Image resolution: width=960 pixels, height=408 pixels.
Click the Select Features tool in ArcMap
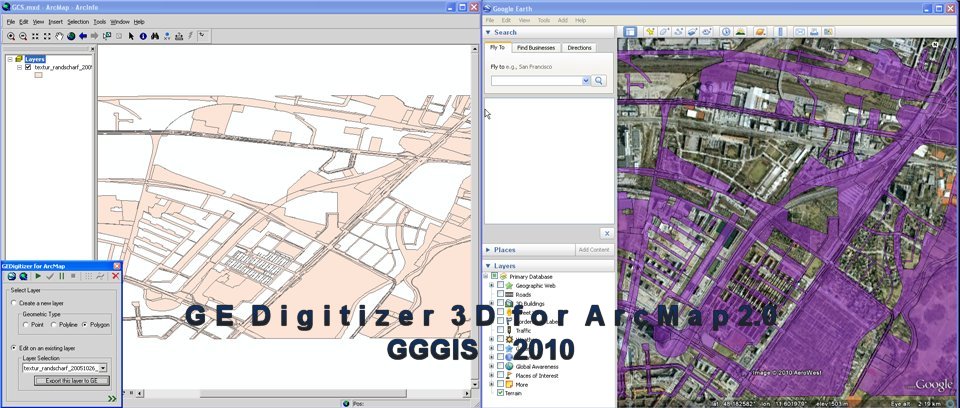[107, 36]
